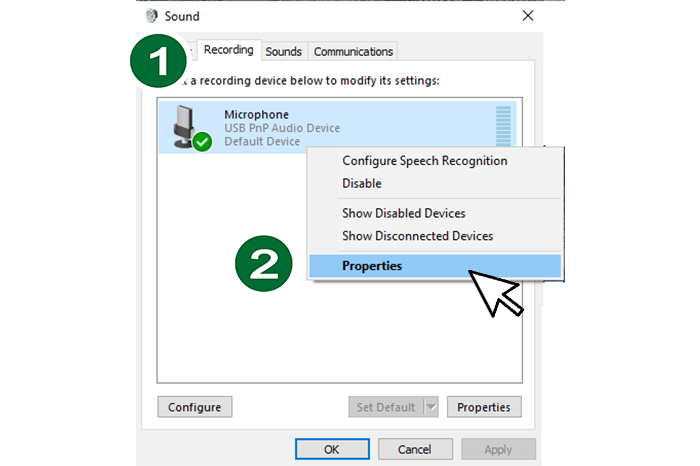Click the Set Default button
Viewport: 700px width, 466px height.
pos(385,407)
